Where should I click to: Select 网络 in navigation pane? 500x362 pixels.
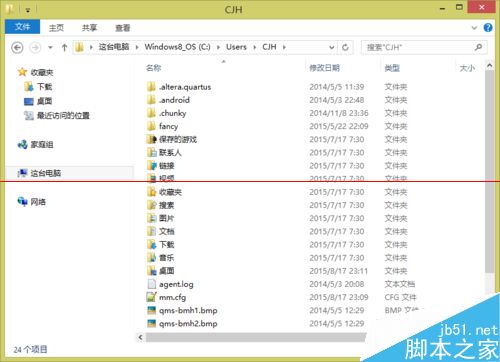point(38,202)
